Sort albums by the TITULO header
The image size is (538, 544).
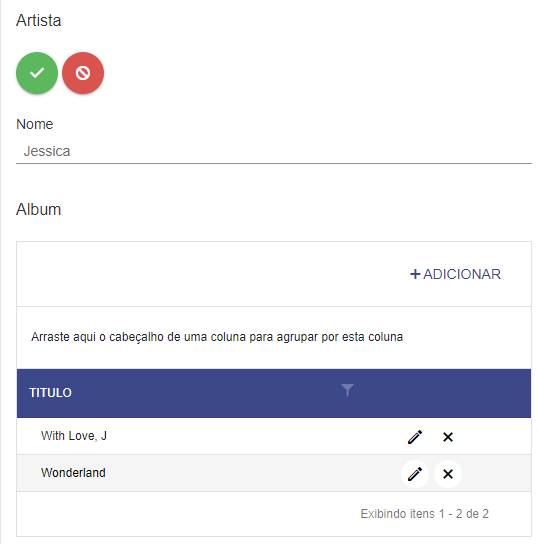tap(50, 393)
